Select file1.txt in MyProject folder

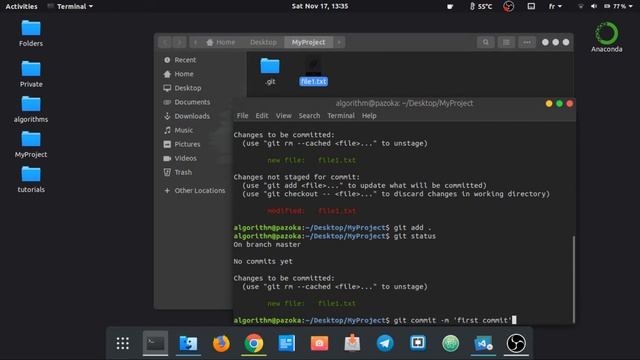pyautogui.click(x=313, y=71)
